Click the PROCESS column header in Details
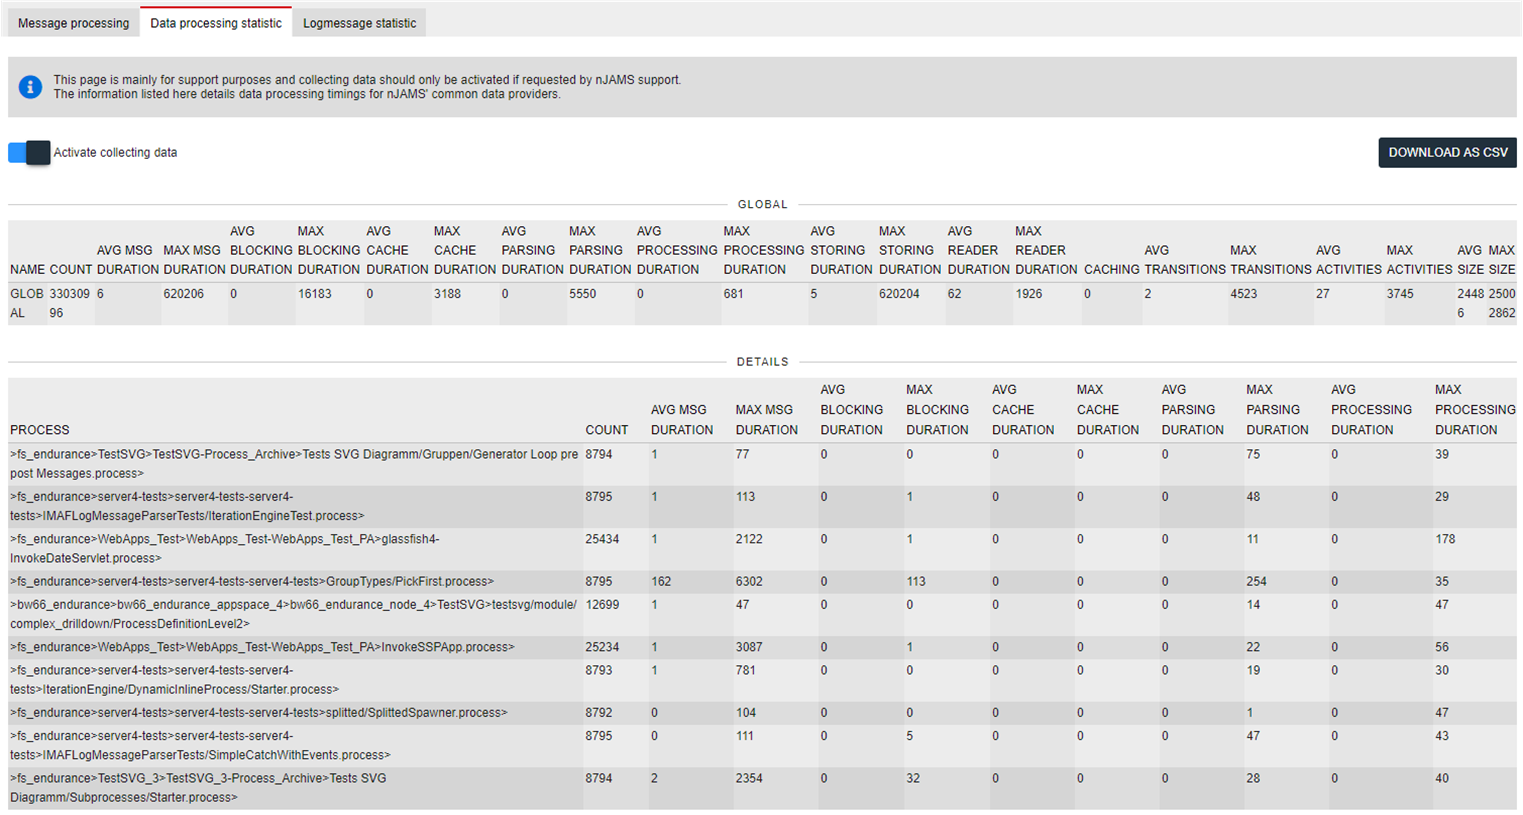This screenshot has width=1523, height=815. [x=40, y=430]
